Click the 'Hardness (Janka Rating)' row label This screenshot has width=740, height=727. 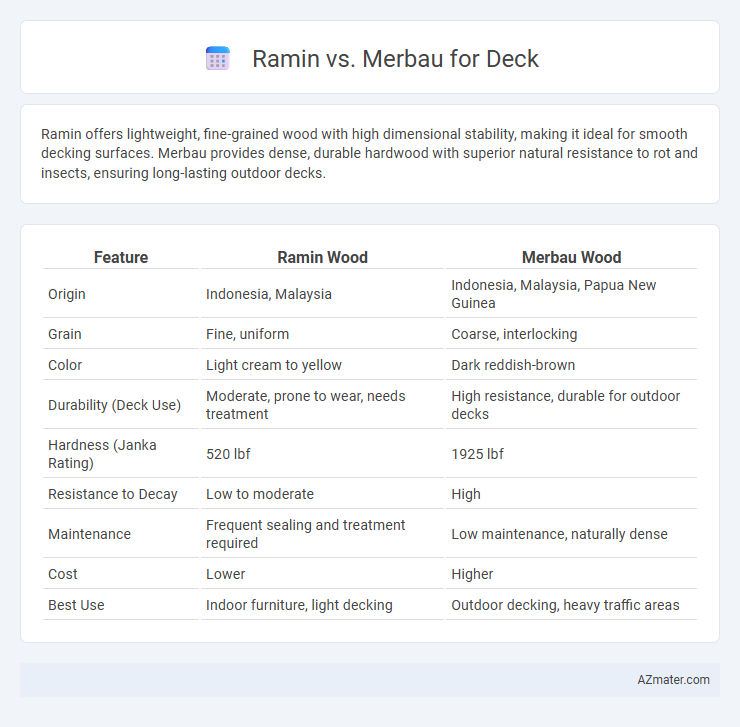pyautogui.click(x=102, y=454)
